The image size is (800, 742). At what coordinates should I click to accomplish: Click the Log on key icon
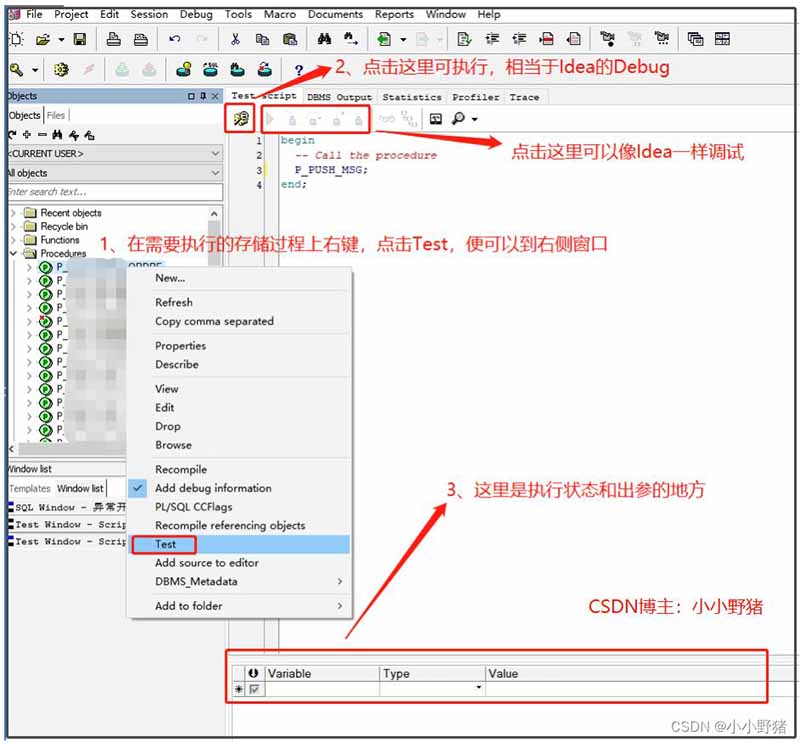click(x=17, y=70)
